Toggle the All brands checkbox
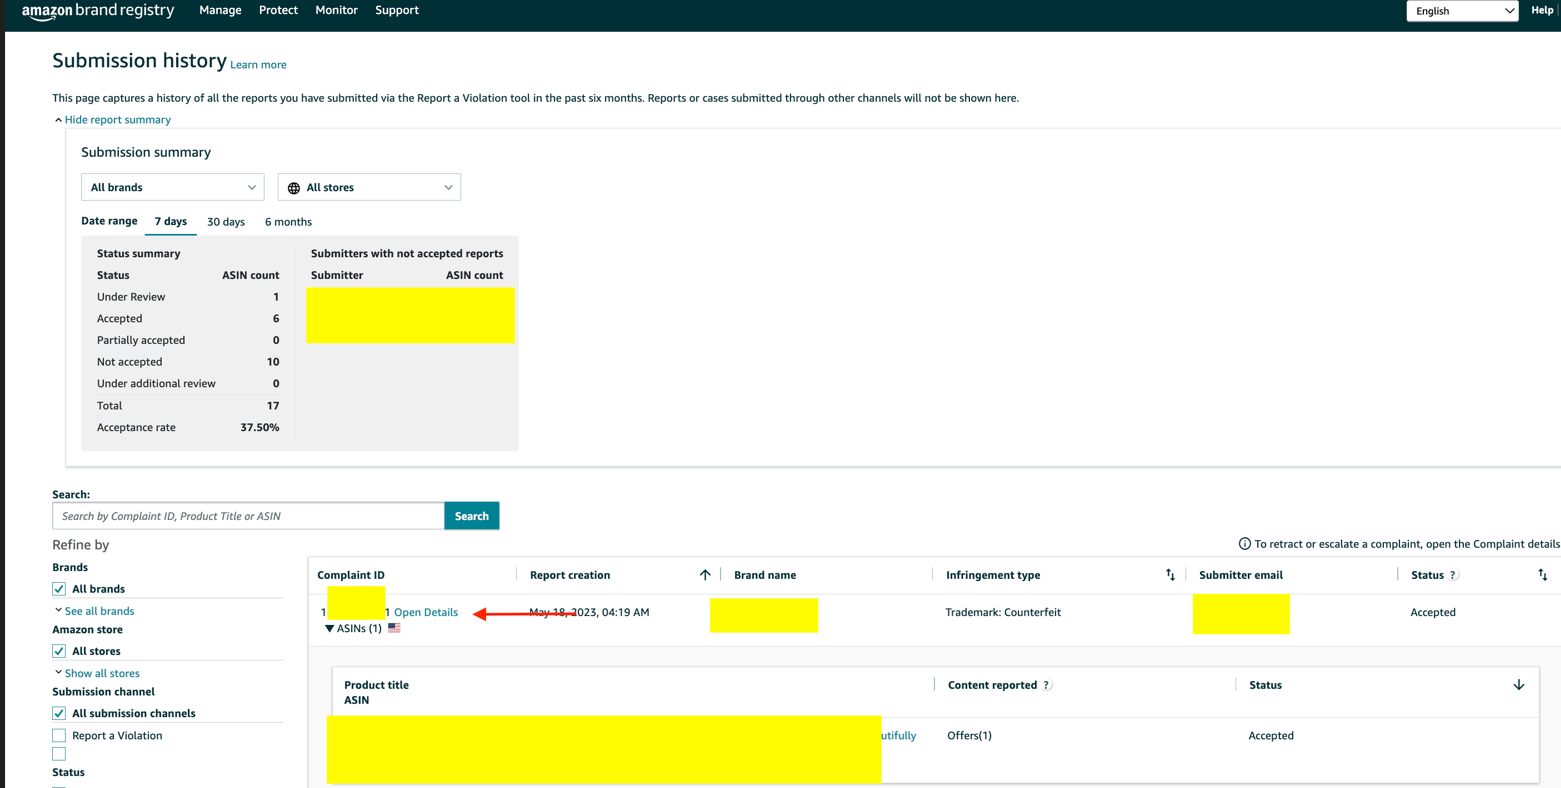This screenshot has width=1561, height=788. 59,589
